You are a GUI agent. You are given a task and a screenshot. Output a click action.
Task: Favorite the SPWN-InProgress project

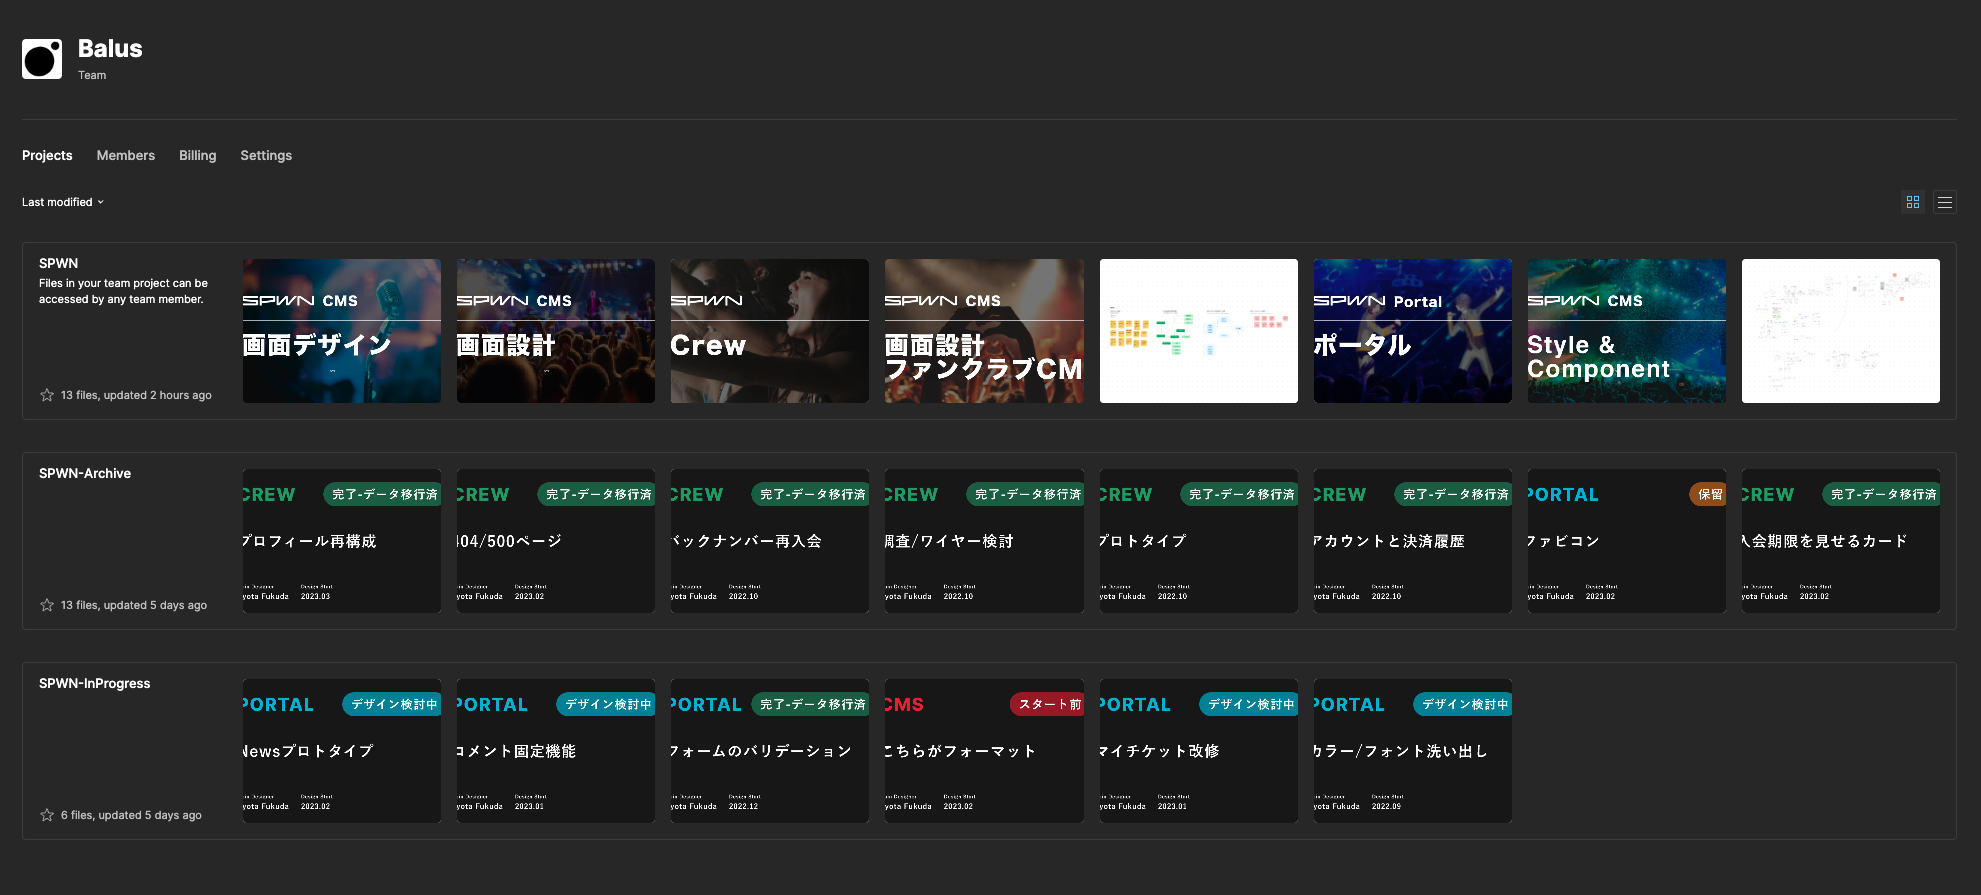pyautogui.click(x=47, y=815)
